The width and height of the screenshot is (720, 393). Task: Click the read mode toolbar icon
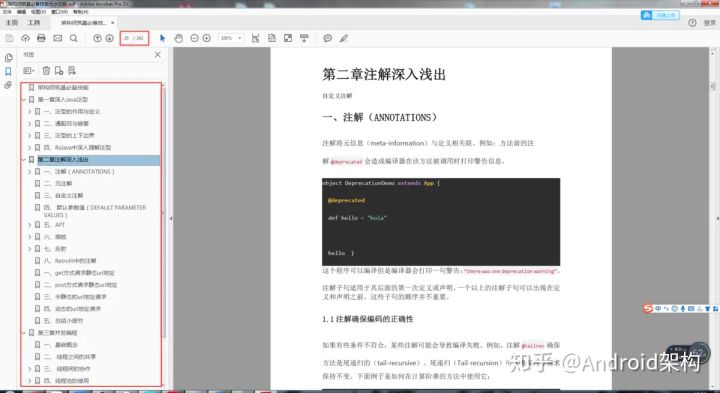coord(304,38)
